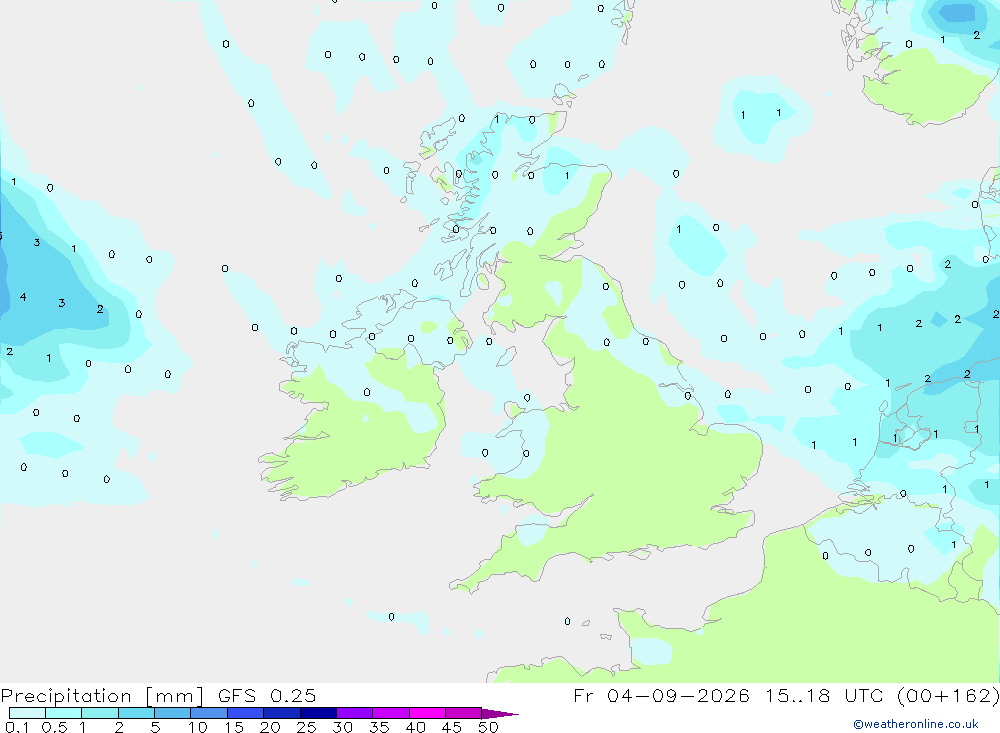Click the 10–15 mm blue legend swatch
Viewport: 1000px width, 733px height.
pyautogui.click(x=209, y=713)
